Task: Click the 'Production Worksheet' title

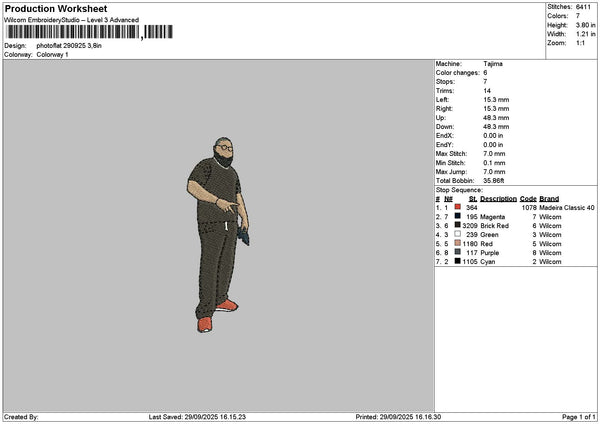Action: [x=56, y=8]
